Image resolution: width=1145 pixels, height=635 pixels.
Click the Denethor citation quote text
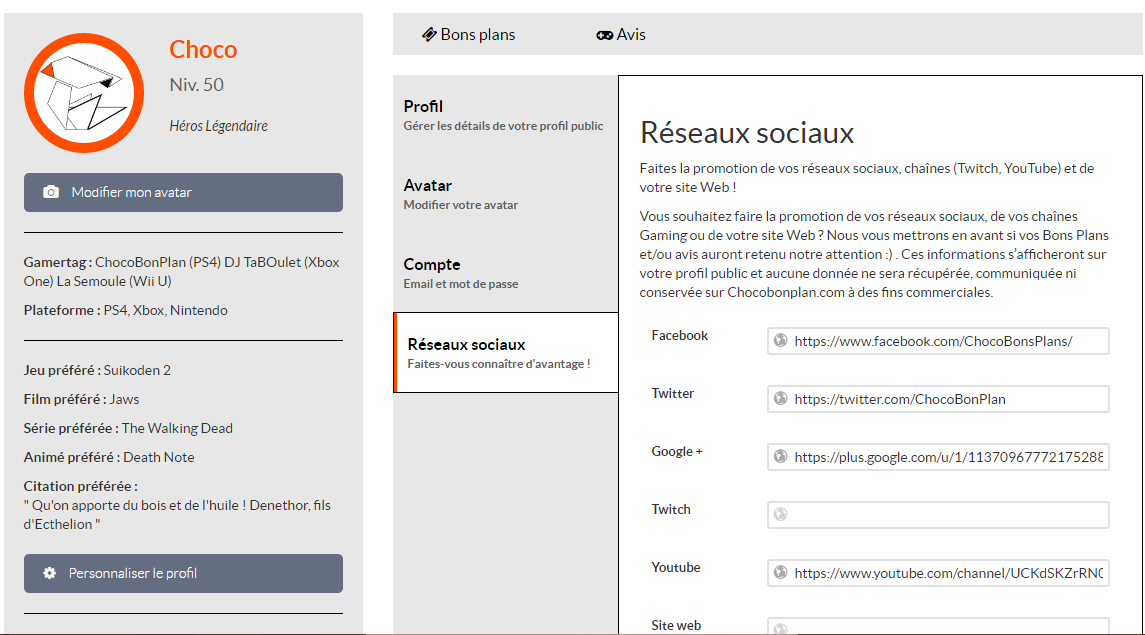[177, 515]
